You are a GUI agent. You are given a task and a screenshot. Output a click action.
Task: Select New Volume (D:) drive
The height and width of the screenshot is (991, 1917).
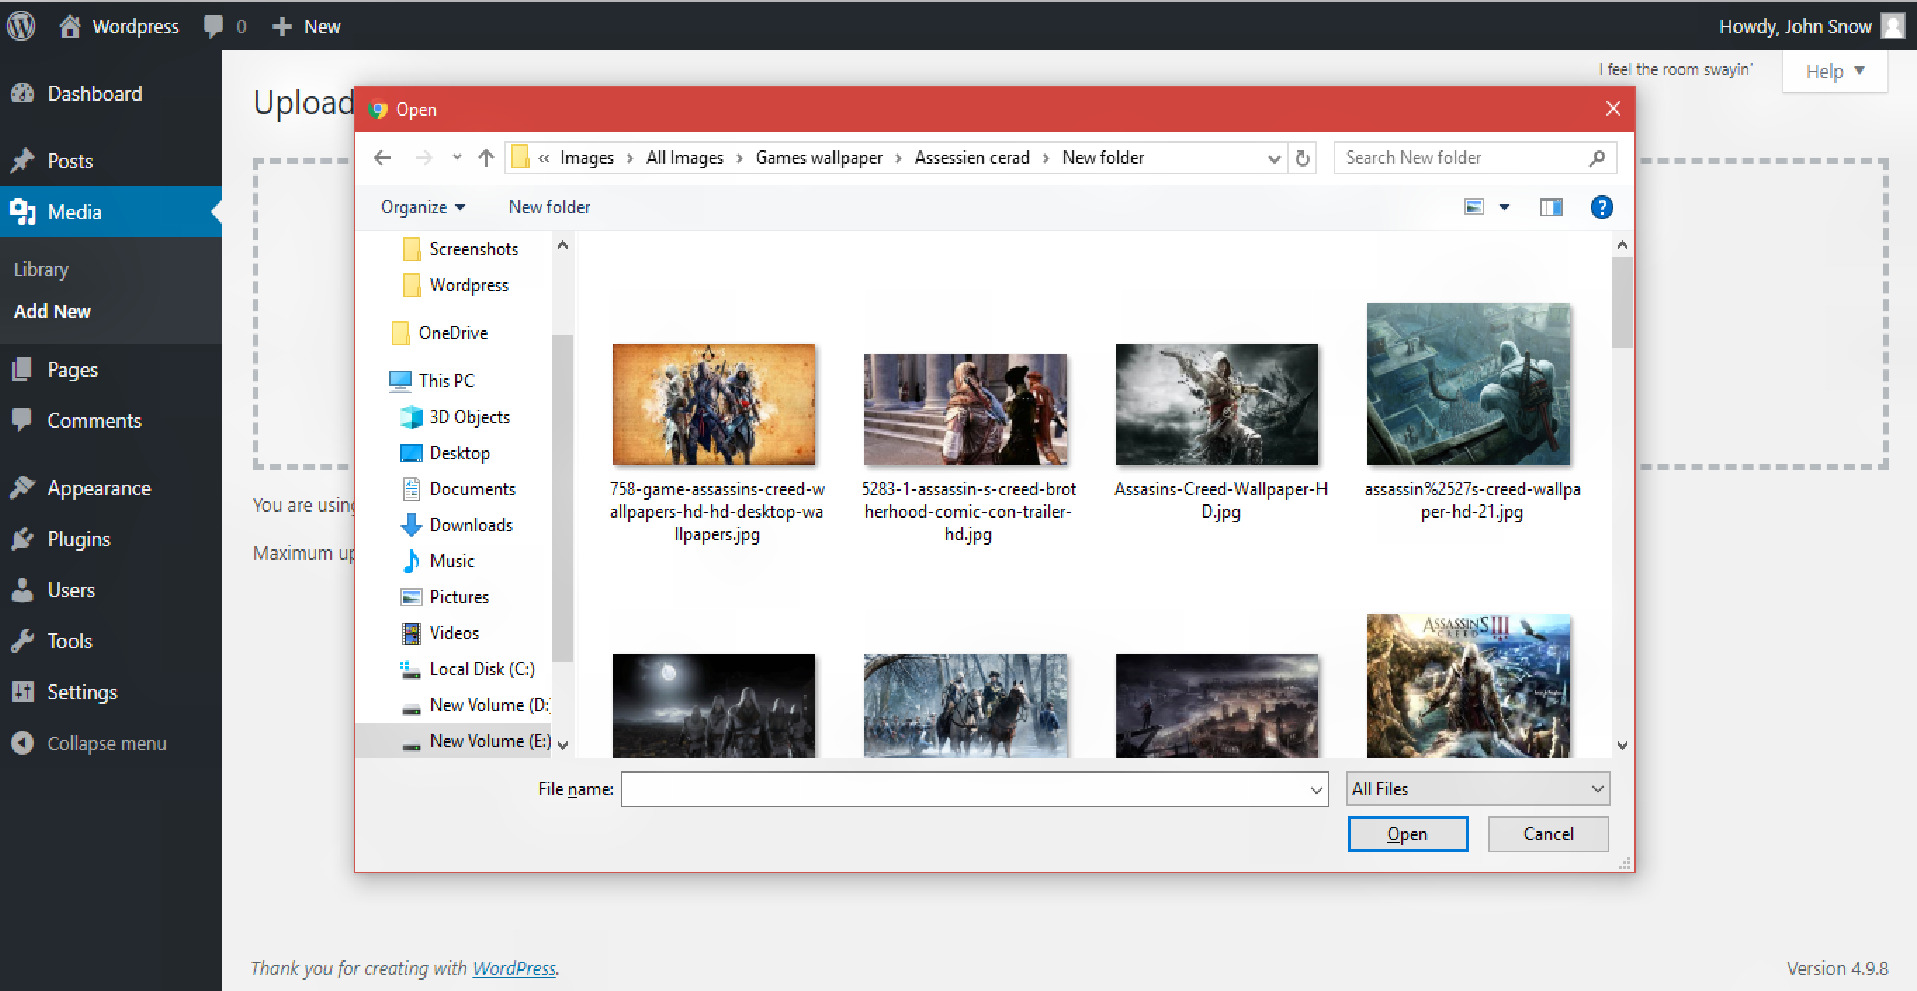(476, 705)
